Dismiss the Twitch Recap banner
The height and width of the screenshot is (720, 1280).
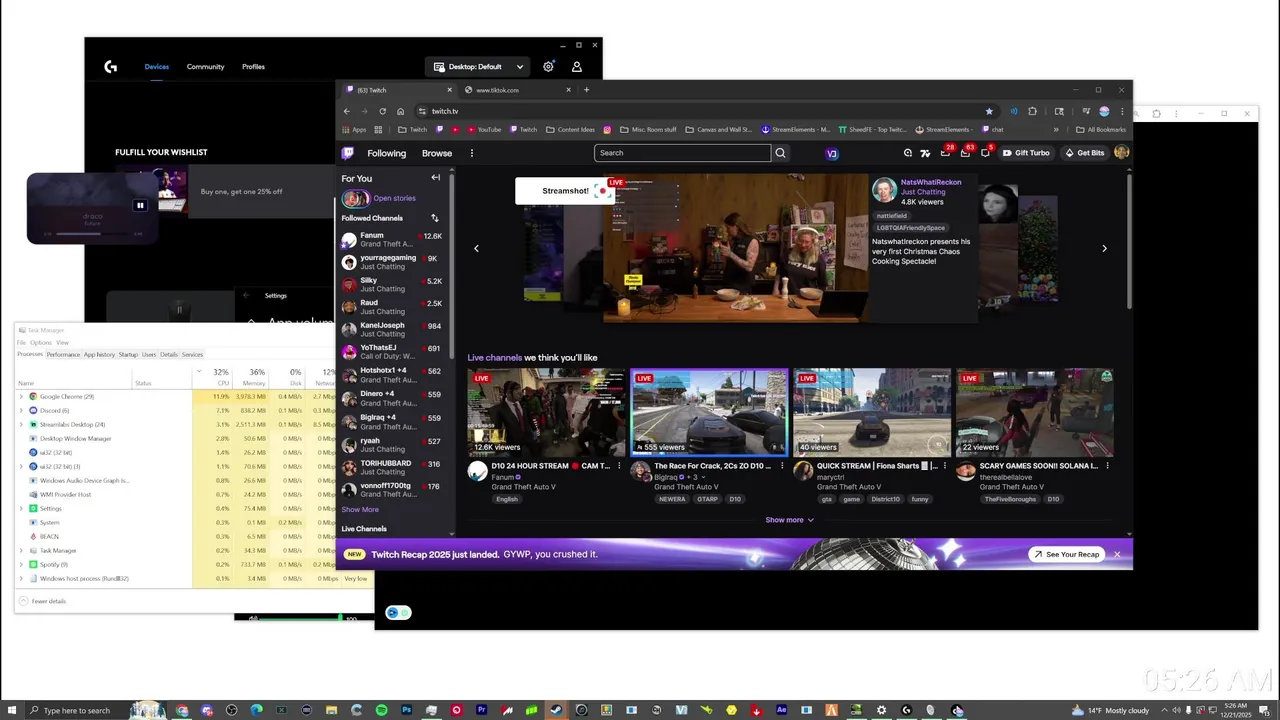coord(1117,554)
